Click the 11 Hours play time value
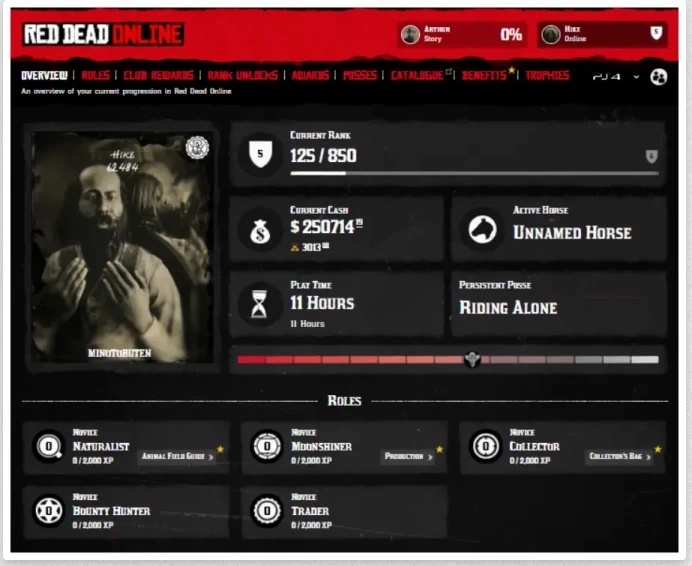This screenshot has width=692, height=566. [322, 303]
